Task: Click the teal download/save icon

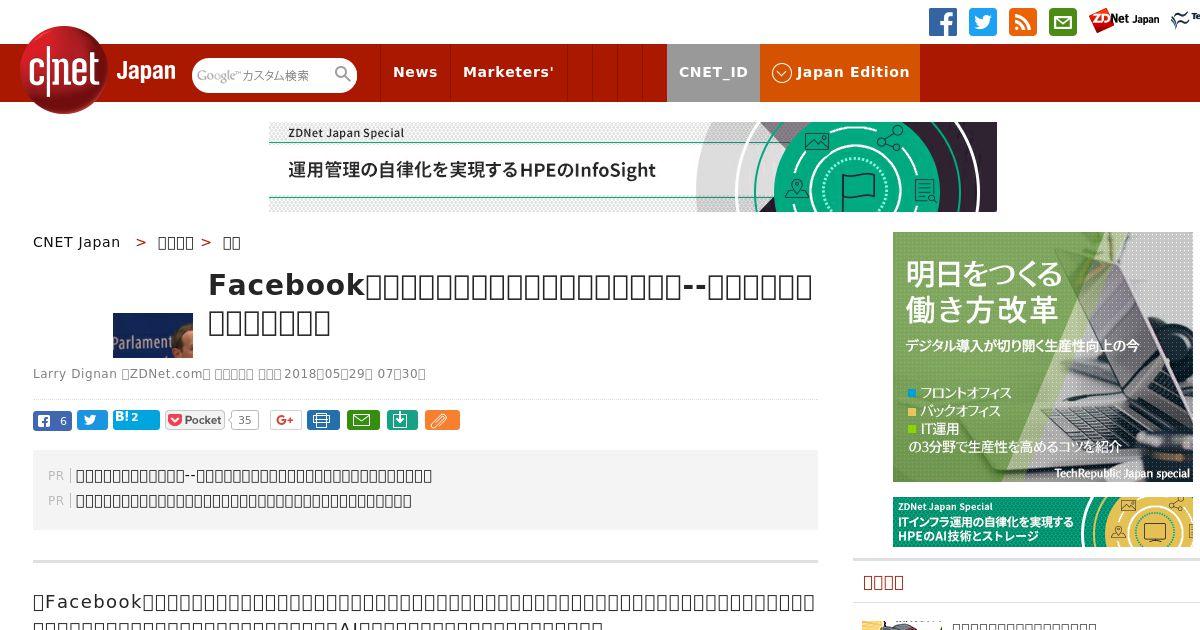Action: pyautogui.click(x=401, y=420)
